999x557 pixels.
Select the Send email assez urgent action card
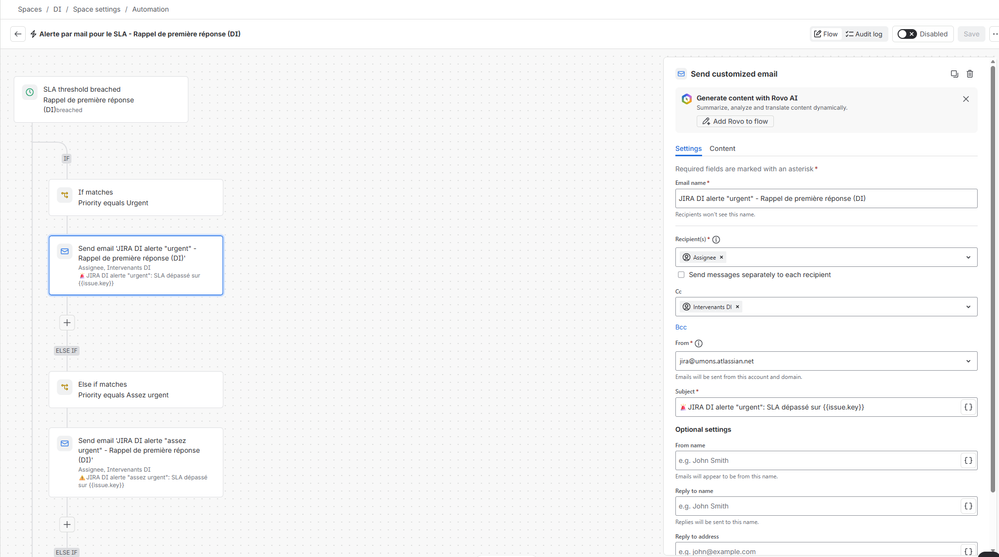[x=136, y=462]
